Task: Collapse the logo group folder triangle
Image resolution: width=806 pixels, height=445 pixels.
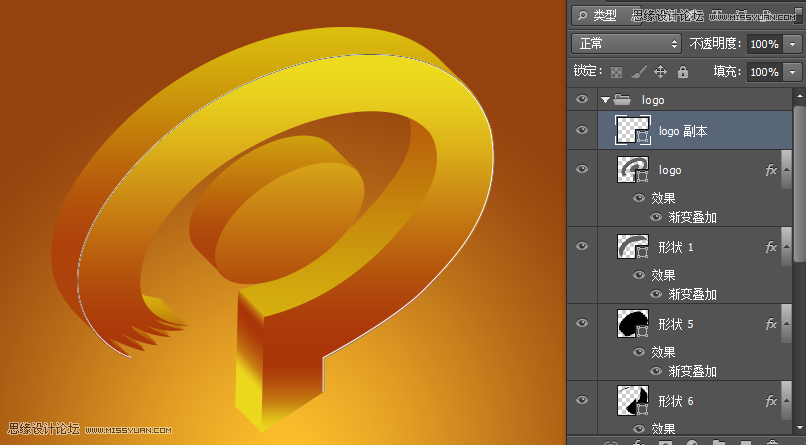Action: pyautogui.click(x=605, y=100)
